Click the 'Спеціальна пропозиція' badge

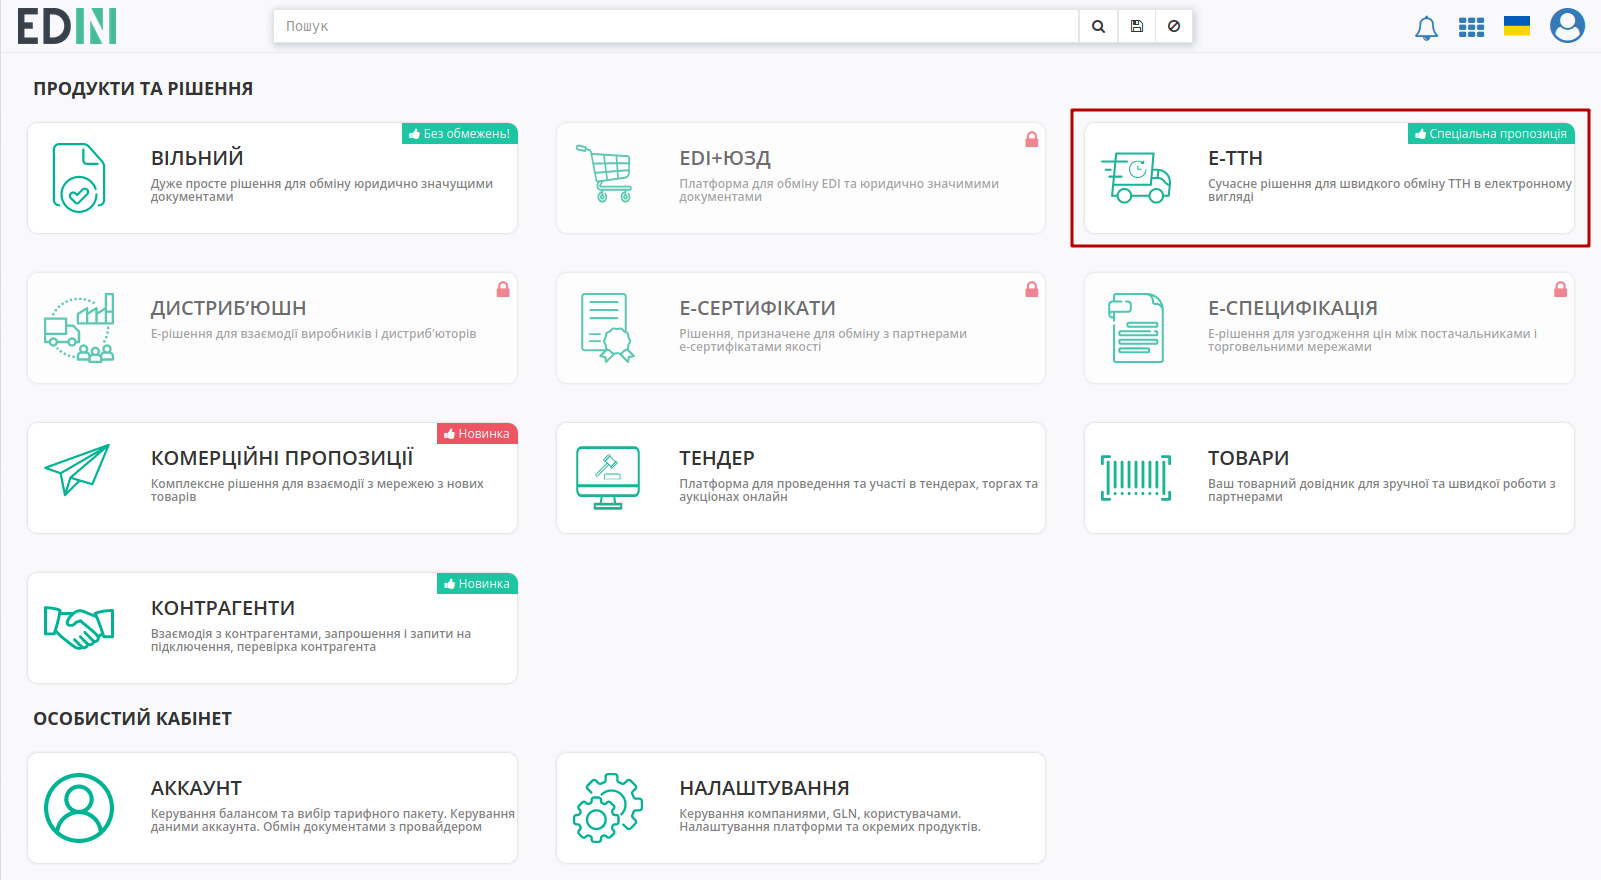[1491, 133]
